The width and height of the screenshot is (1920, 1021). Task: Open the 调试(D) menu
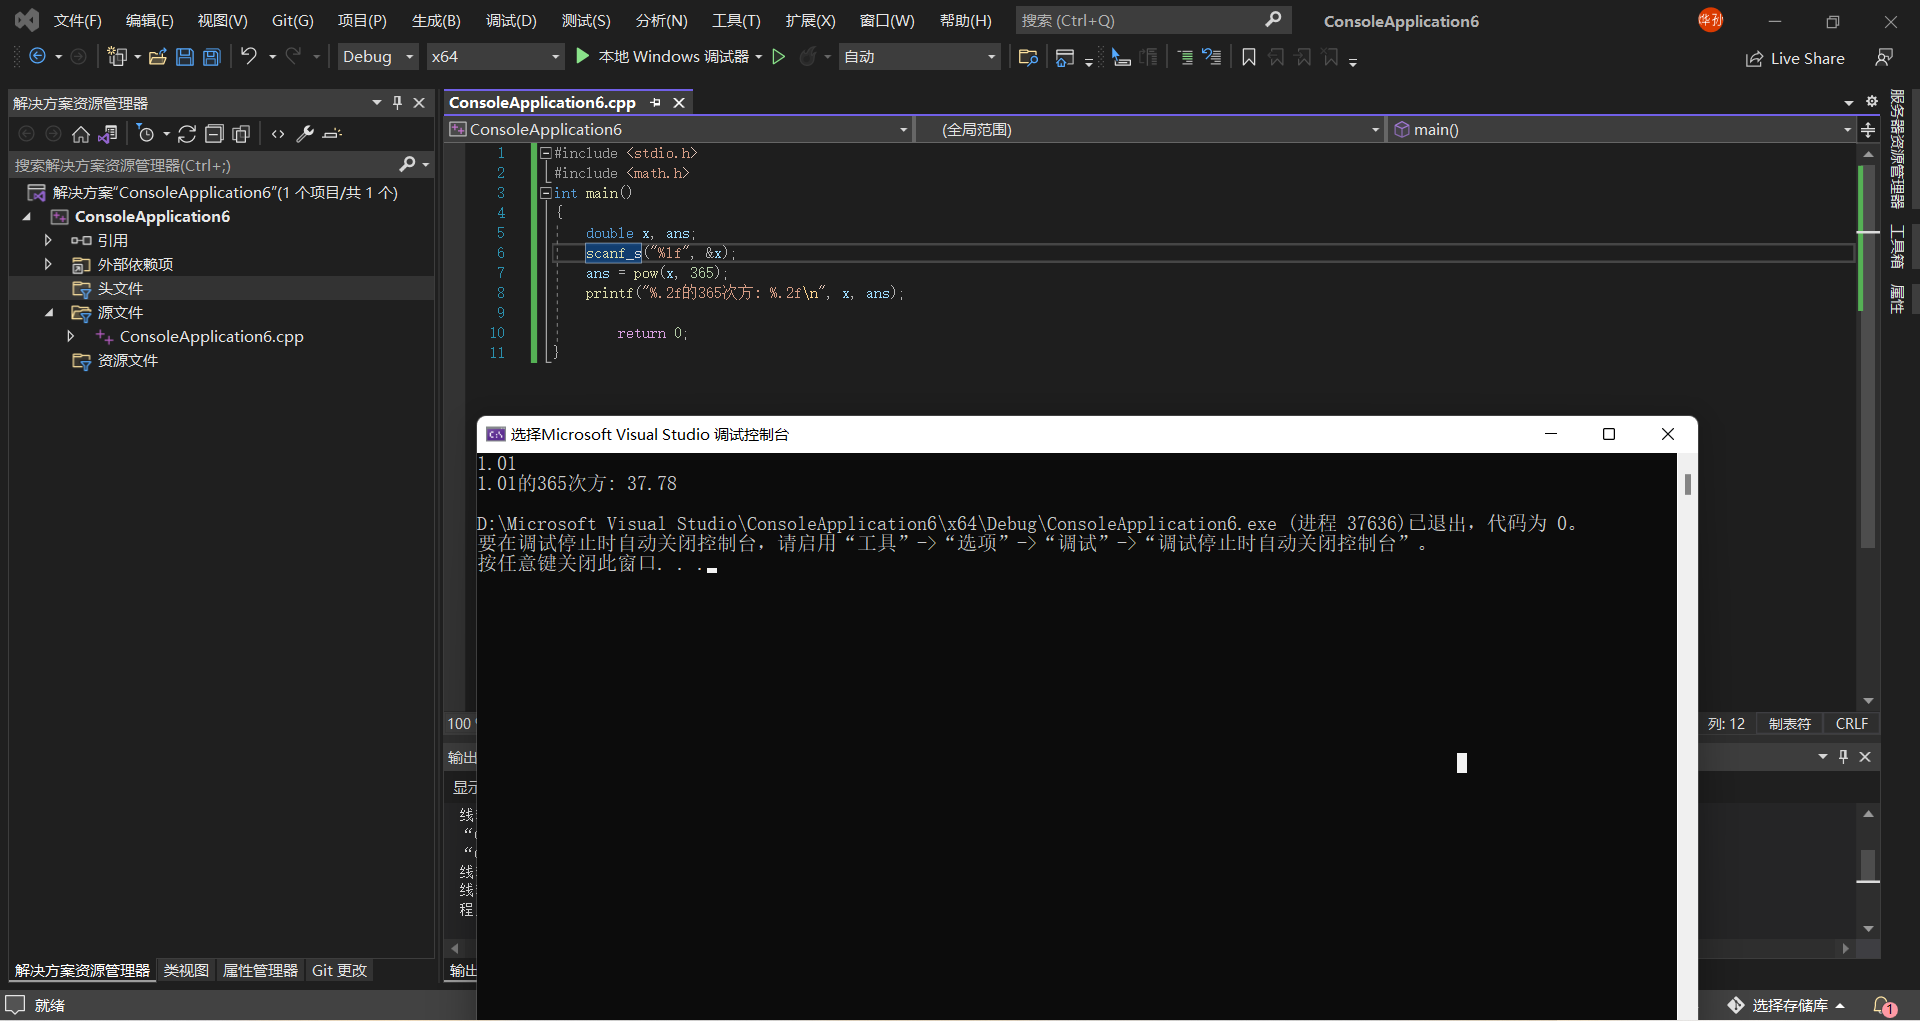[511, 21]
